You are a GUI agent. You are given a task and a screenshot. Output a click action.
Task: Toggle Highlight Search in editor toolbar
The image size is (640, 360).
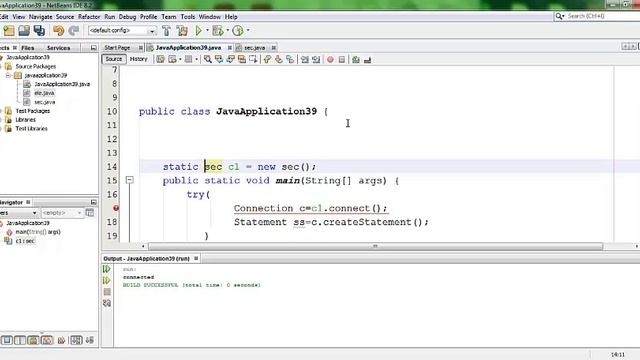[242, 60]
